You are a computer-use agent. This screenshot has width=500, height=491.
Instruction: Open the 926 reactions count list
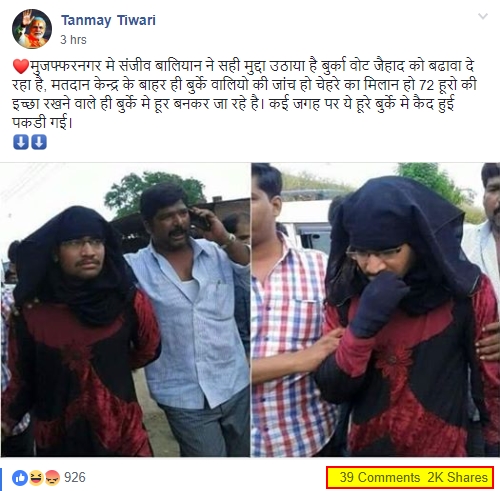75,477
